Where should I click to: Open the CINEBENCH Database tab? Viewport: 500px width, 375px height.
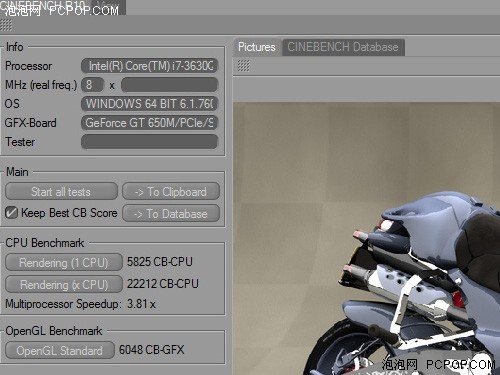[343, 47]
